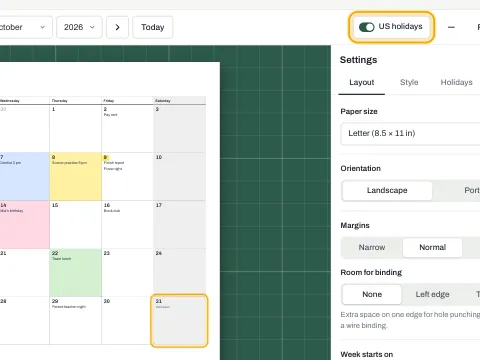Screen dimensions: 480x360
Task: Click the October 23 day cell
Action: 127,272
